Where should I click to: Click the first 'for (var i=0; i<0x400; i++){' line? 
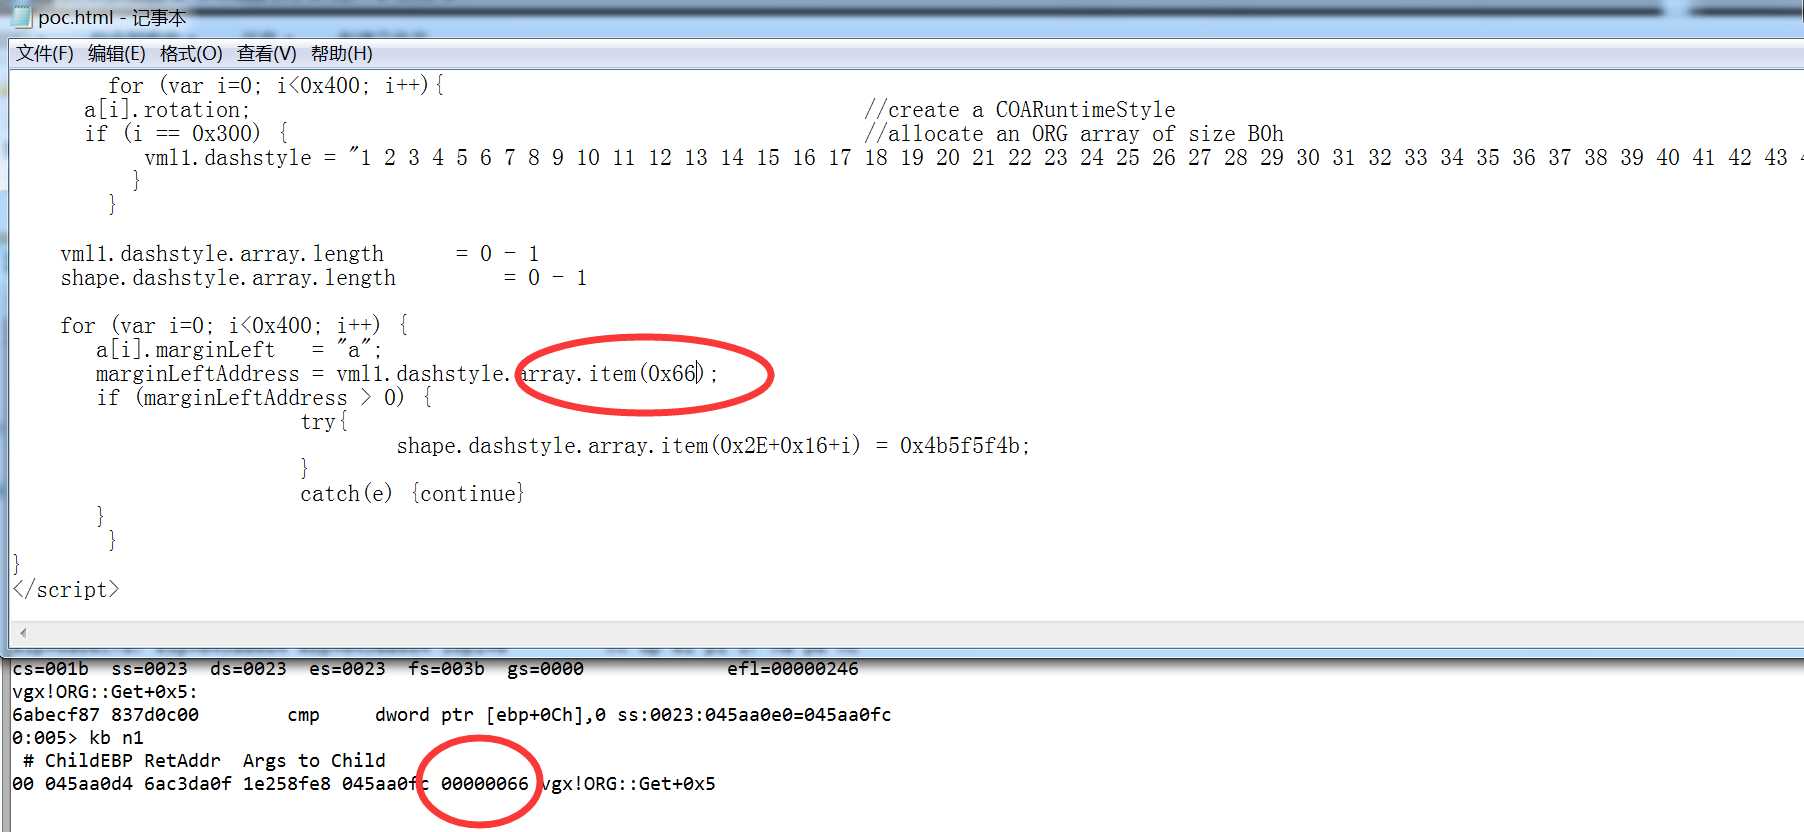[x=276, y=86]
